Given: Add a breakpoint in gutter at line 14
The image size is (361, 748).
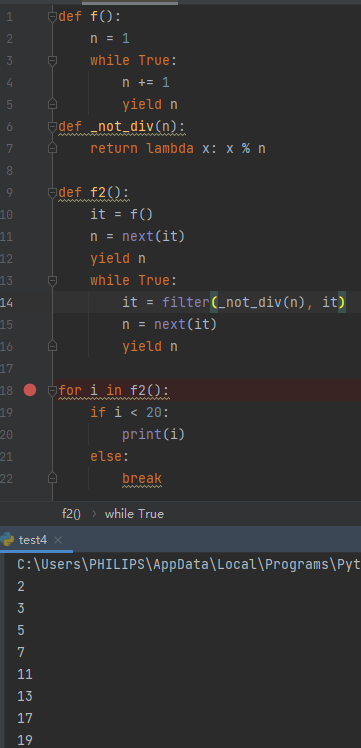Looking at the screenshot, I should pyautogui.click(x=30, y=302).
